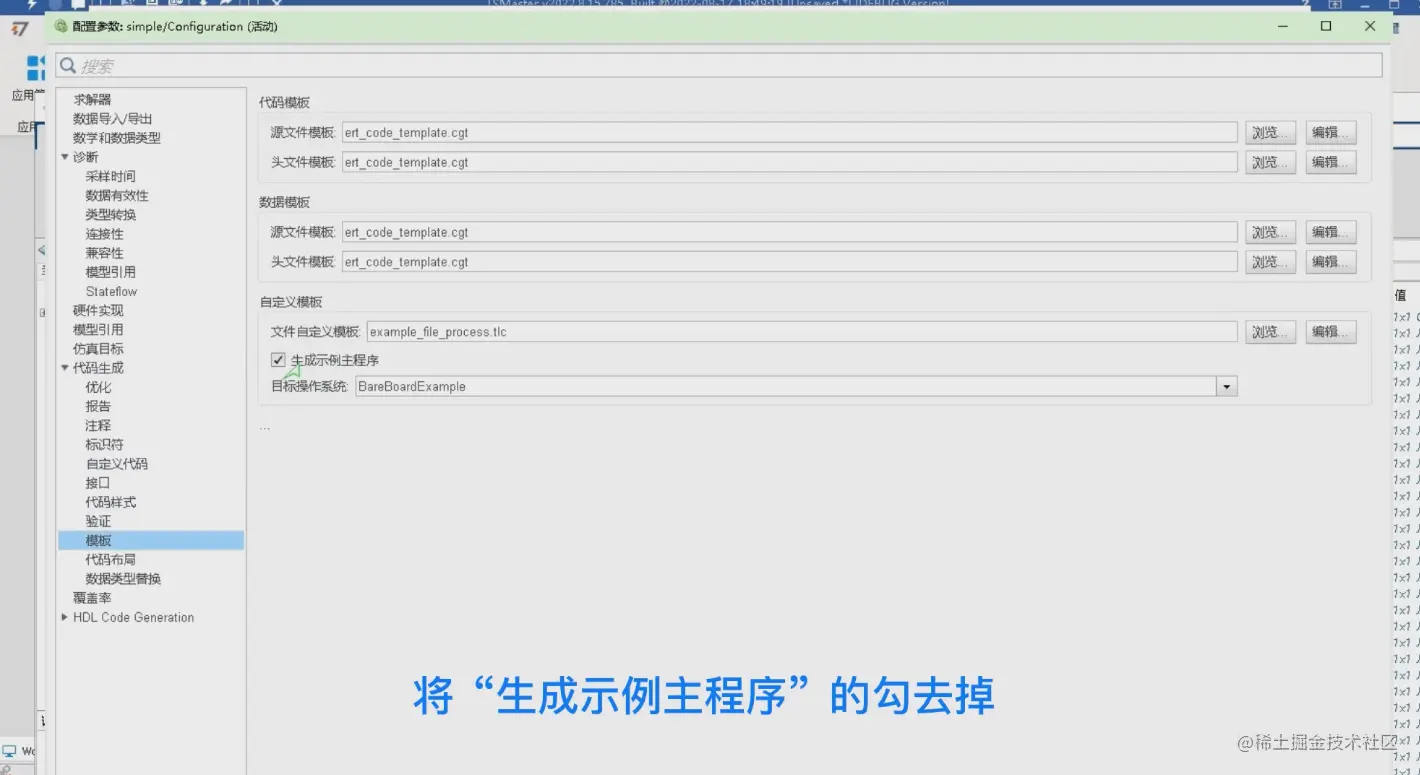Screen dimensions: 1420x775
Task: Select 类型转换 under 诊断
Action: coord(110,214)
